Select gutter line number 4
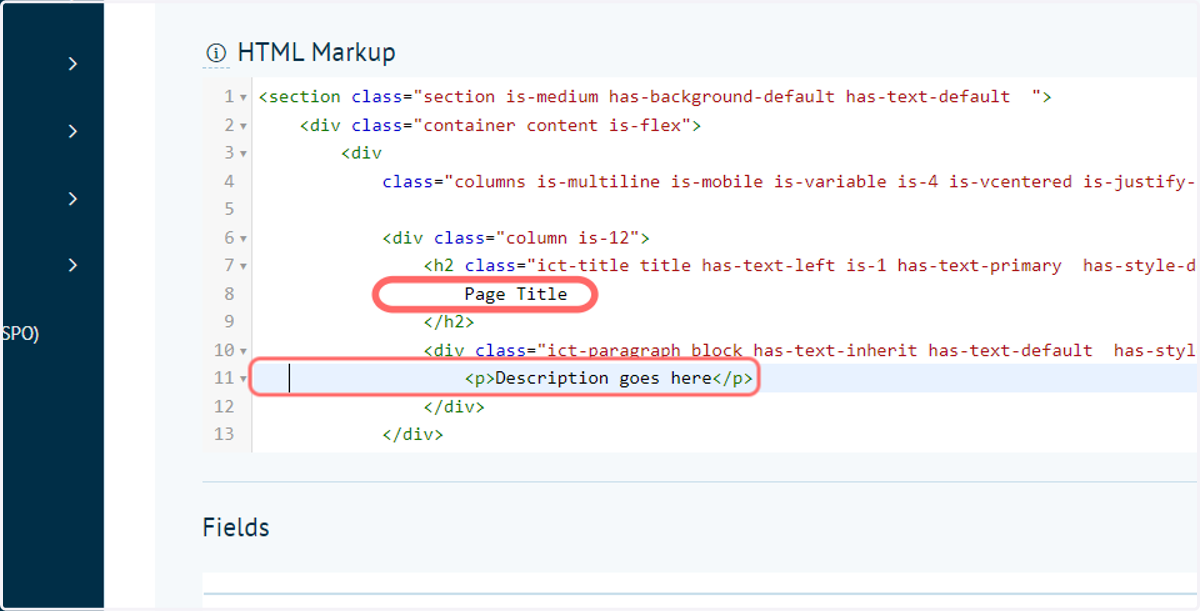The height and width of the screenshot is (611, 1200). [230, 182]
